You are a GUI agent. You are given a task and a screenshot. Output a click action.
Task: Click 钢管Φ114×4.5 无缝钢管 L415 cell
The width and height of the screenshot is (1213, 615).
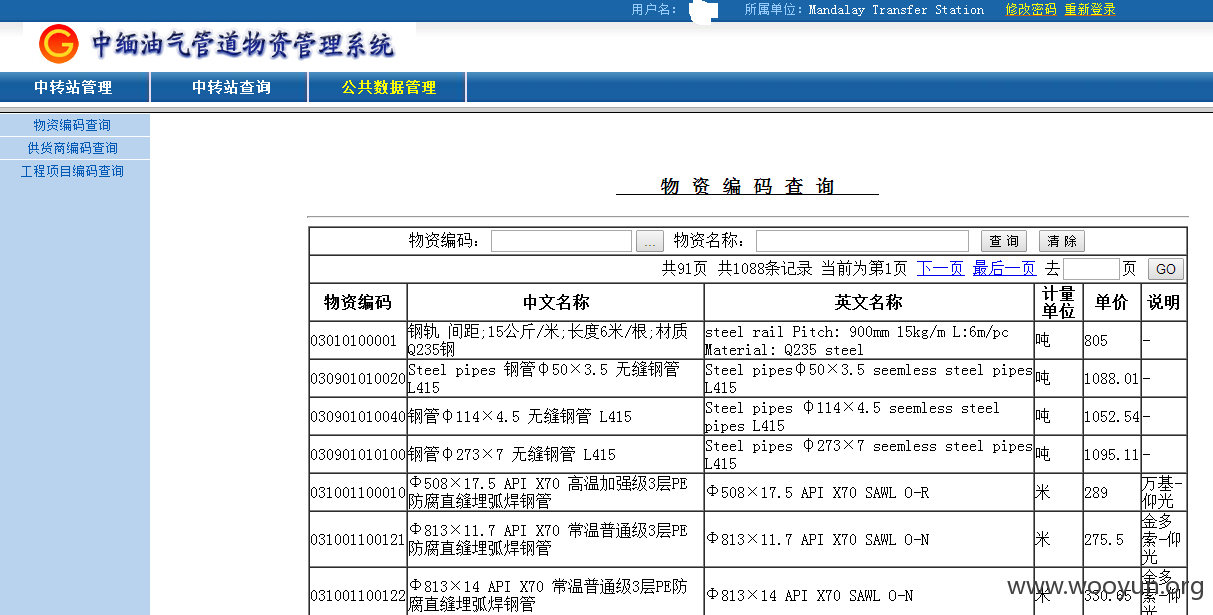coord(556,417)
